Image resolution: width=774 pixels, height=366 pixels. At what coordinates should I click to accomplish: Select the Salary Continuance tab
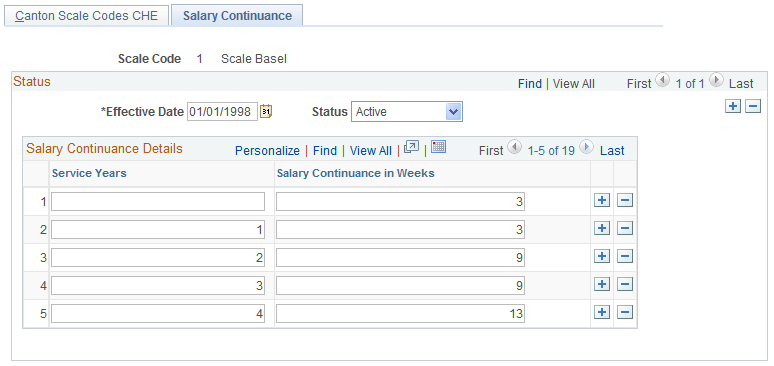point(237,15)
